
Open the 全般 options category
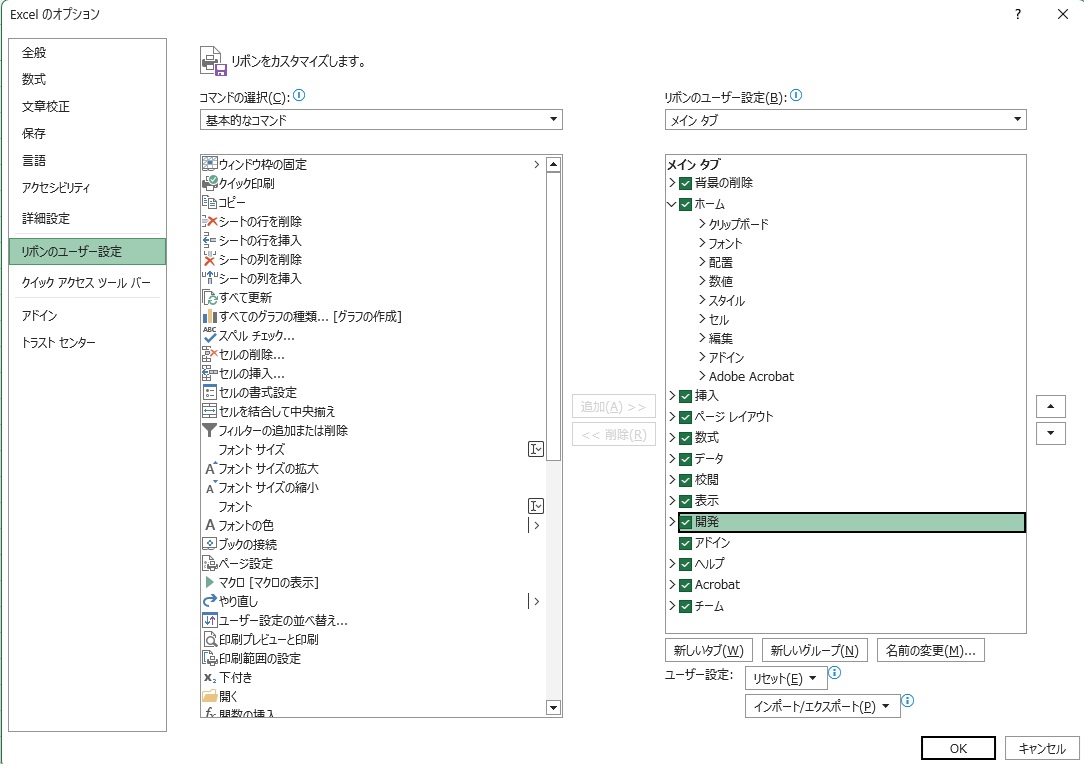34,53
